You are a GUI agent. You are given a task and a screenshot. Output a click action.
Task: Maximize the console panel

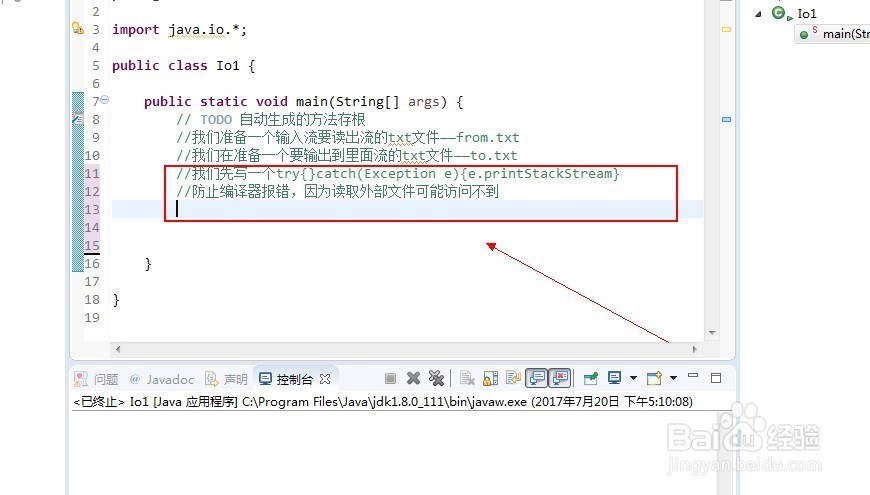pos(716,378)
